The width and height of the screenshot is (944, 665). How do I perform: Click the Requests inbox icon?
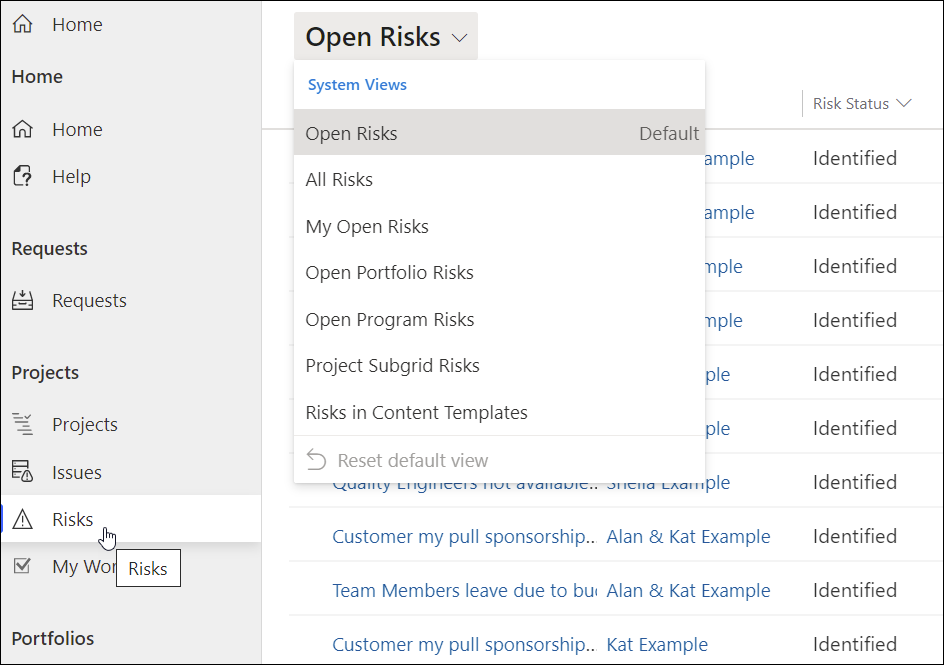(22, 301)
